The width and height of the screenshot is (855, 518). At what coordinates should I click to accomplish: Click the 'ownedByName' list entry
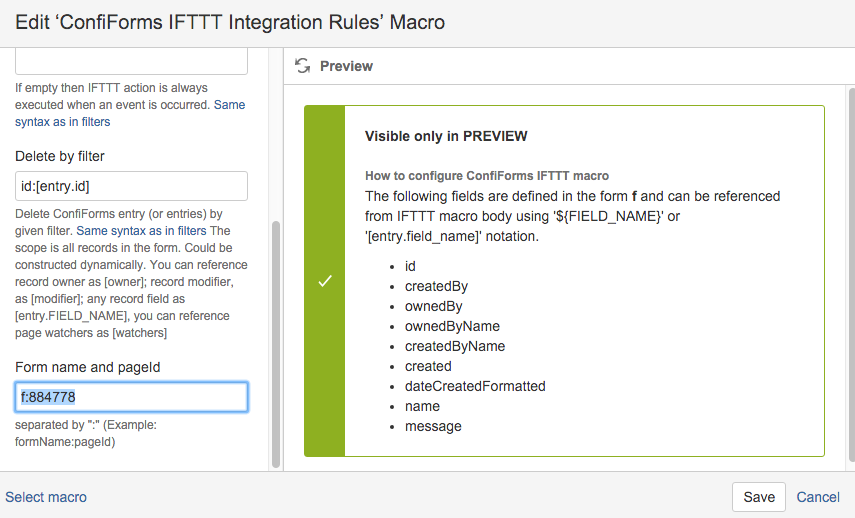(x=452, y=326)
